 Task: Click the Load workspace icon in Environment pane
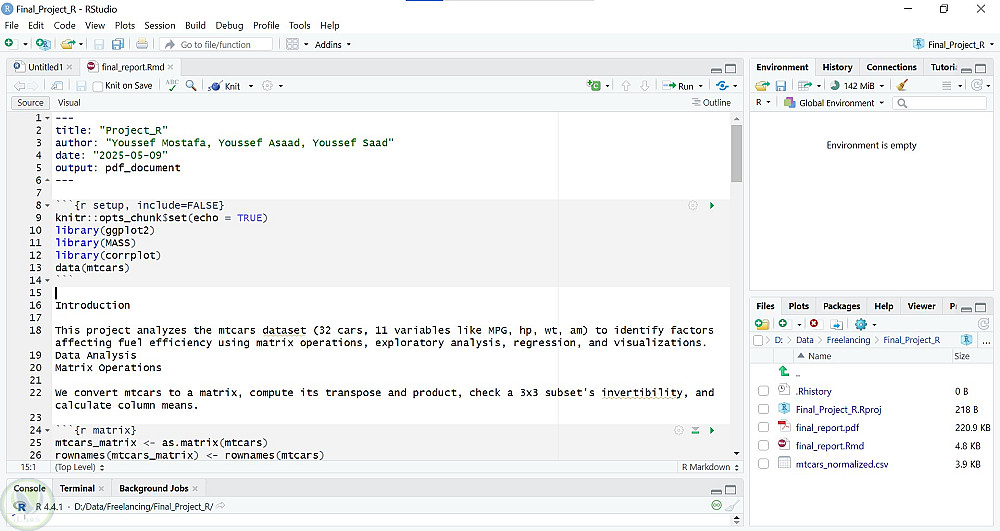tap(762, 85)
